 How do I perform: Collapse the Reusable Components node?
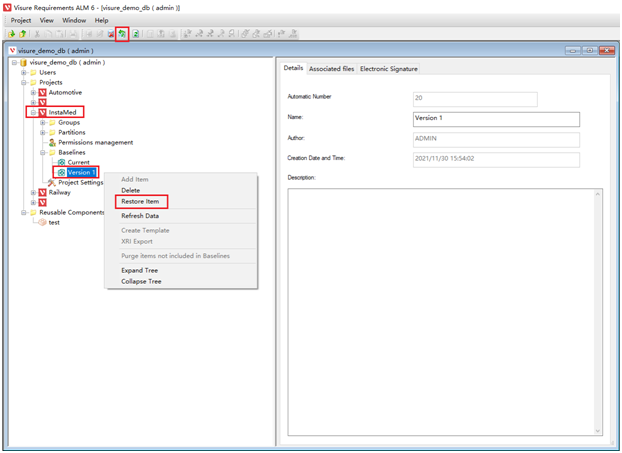(x=24, y=213)
